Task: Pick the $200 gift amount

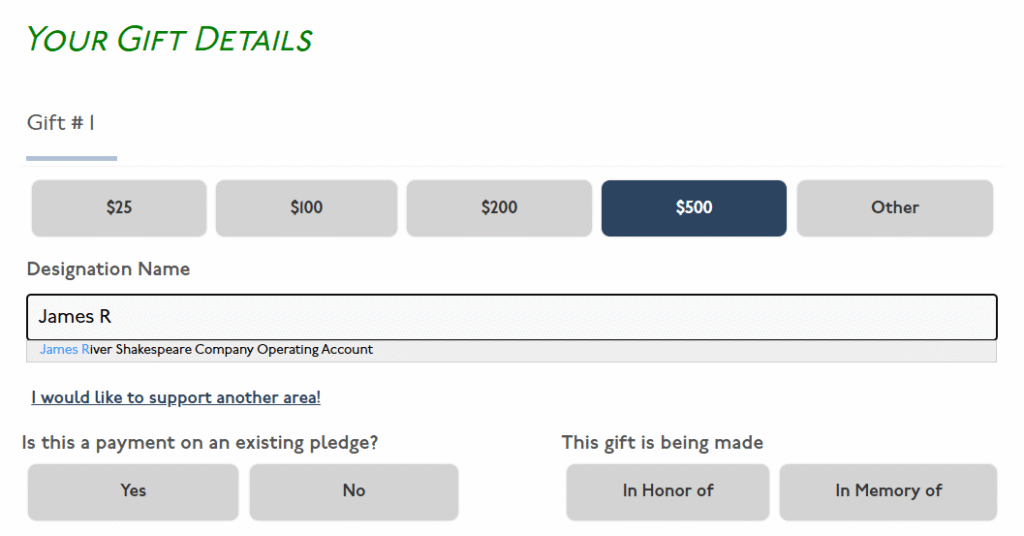Action: pyautogui.click(x=499, y=208)
